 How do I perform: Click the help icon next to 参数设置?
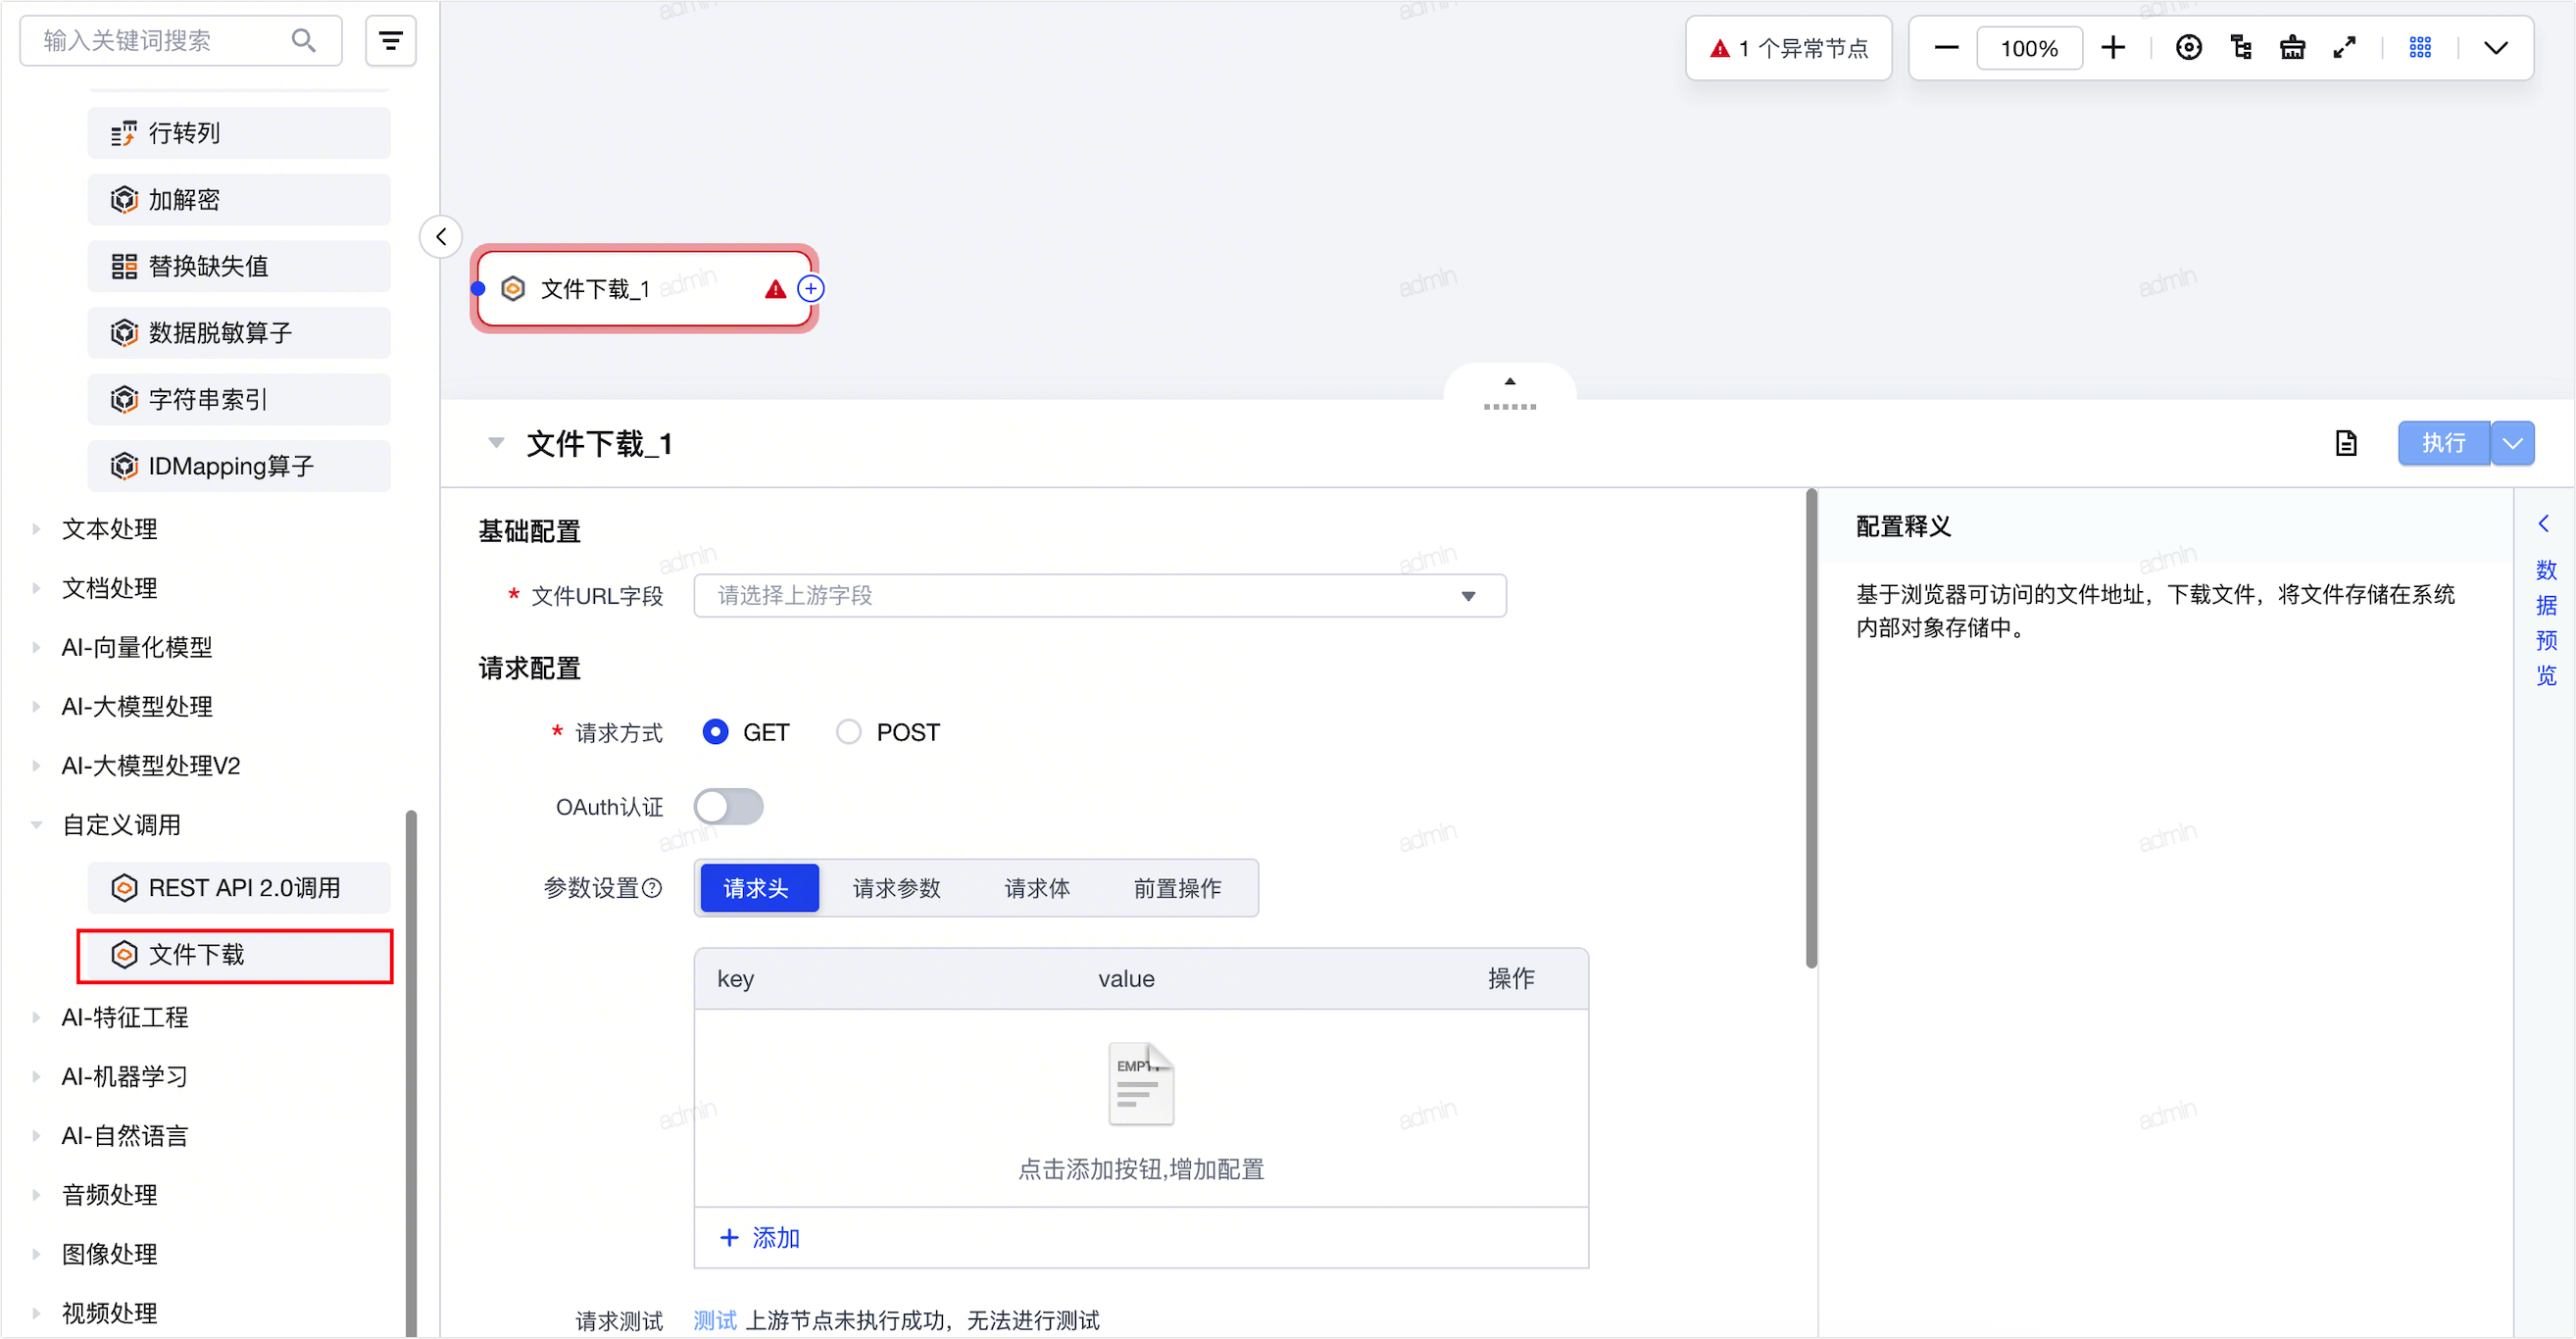[652, 888]
